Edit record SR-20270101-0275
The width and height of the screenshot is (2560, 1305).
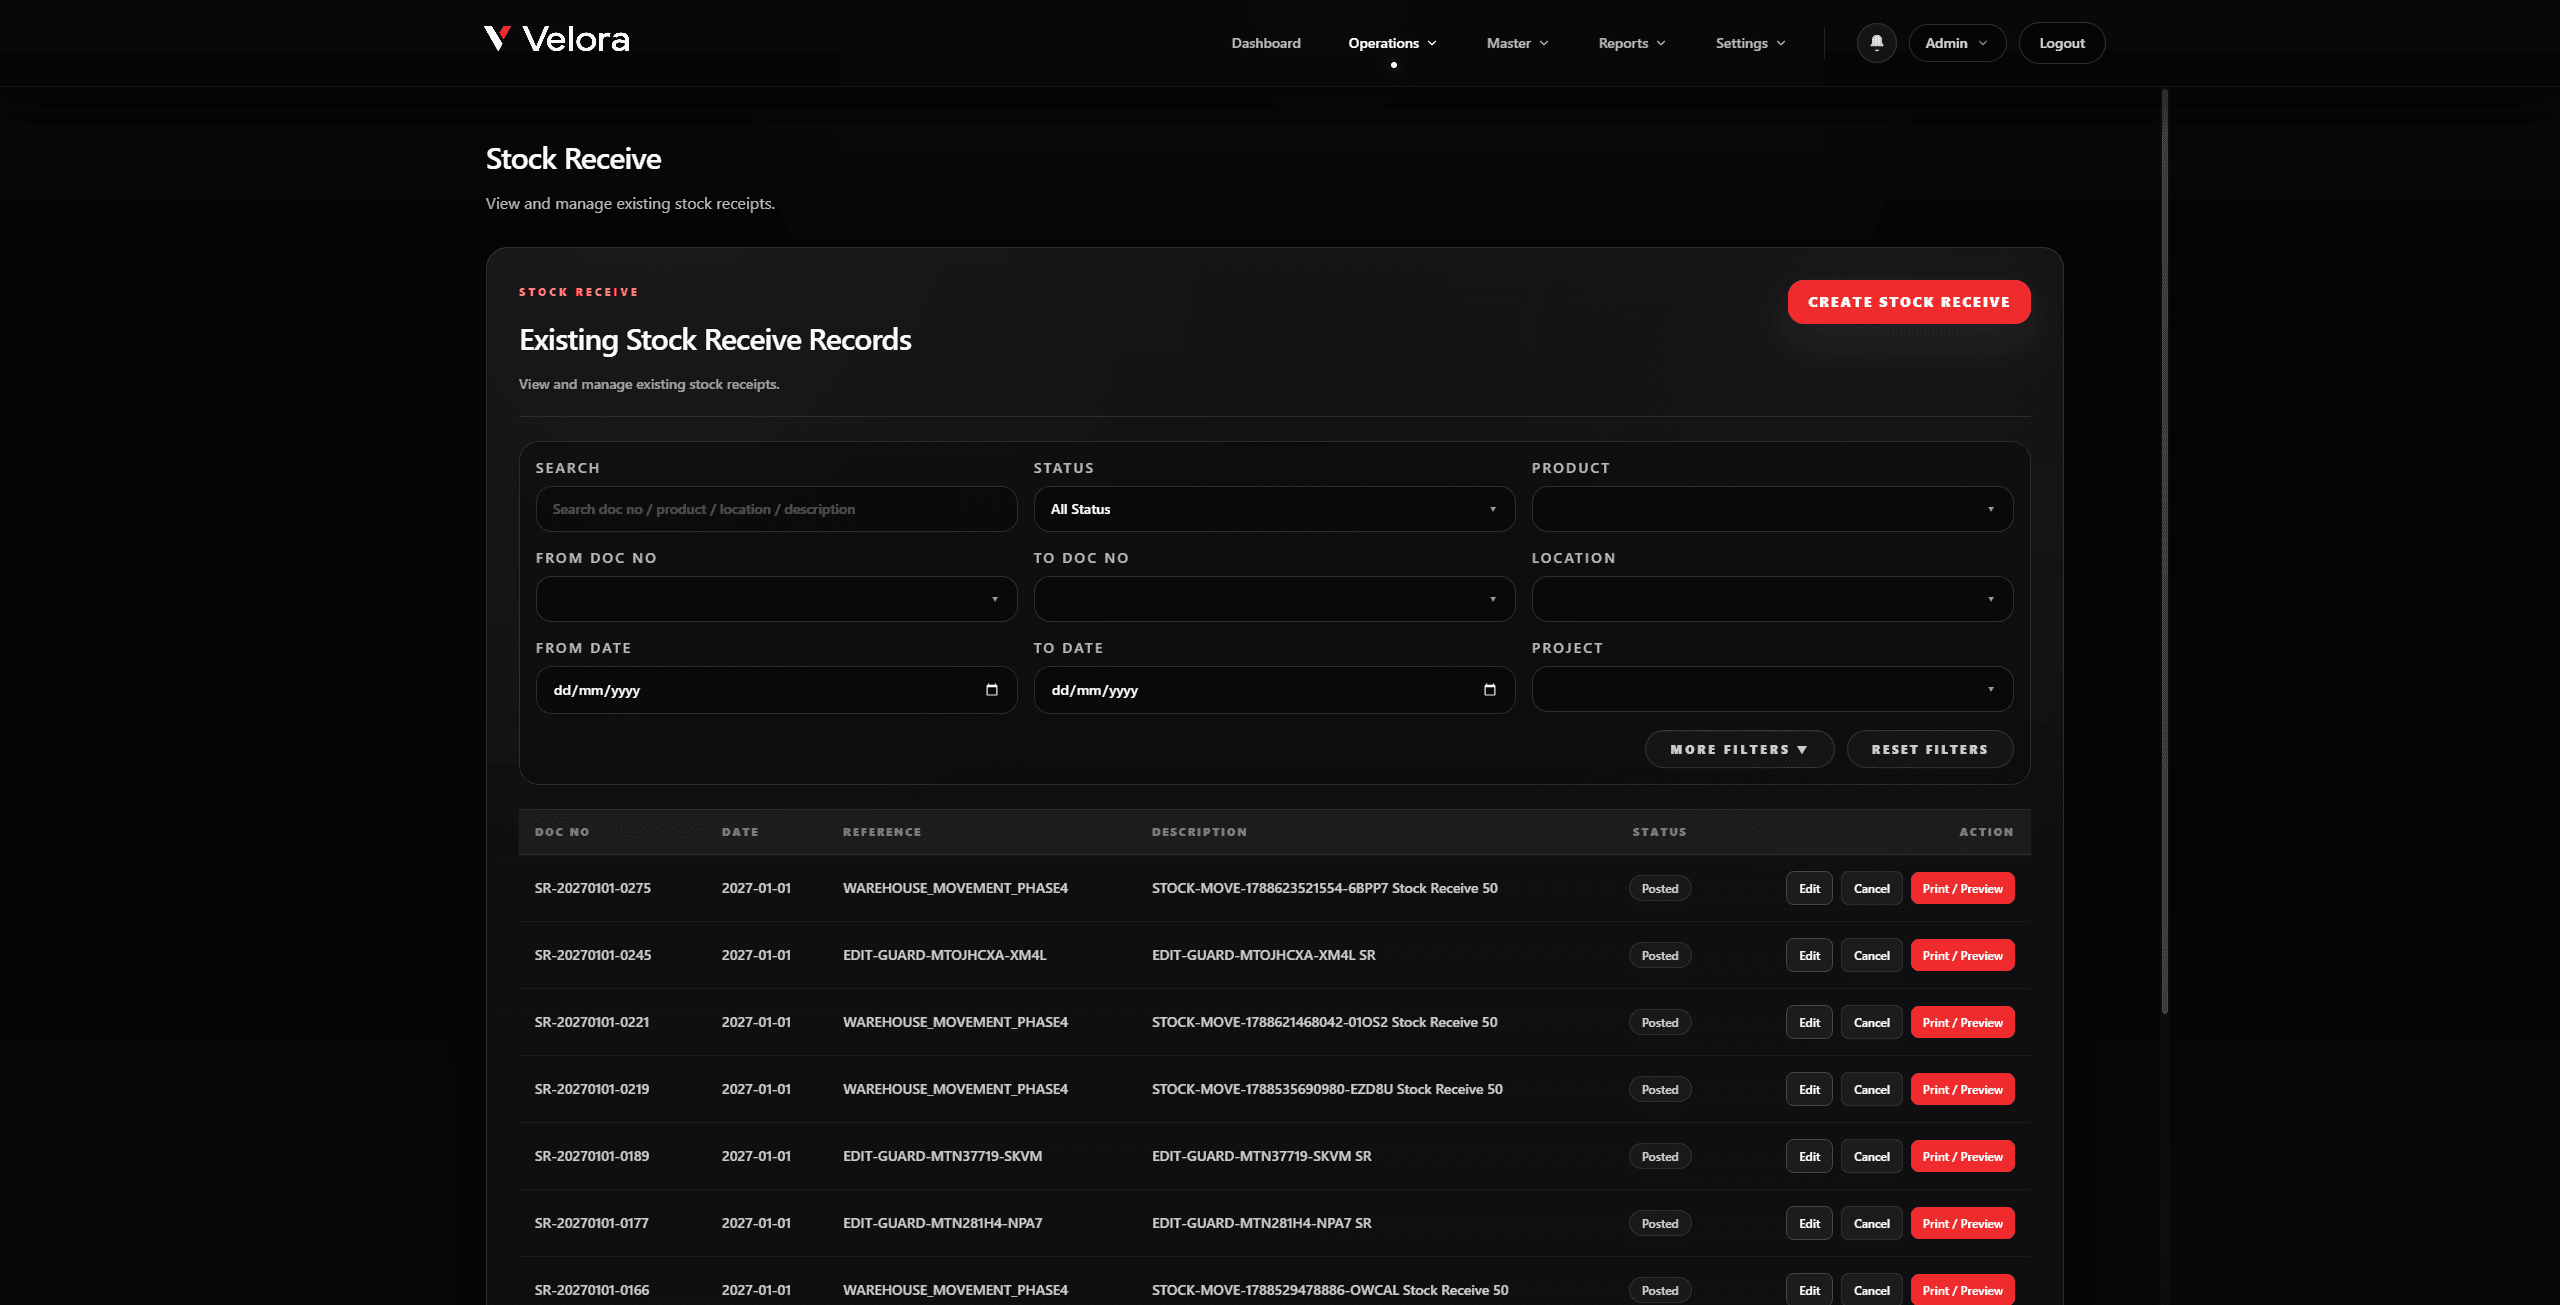(x=1809, y=888)
